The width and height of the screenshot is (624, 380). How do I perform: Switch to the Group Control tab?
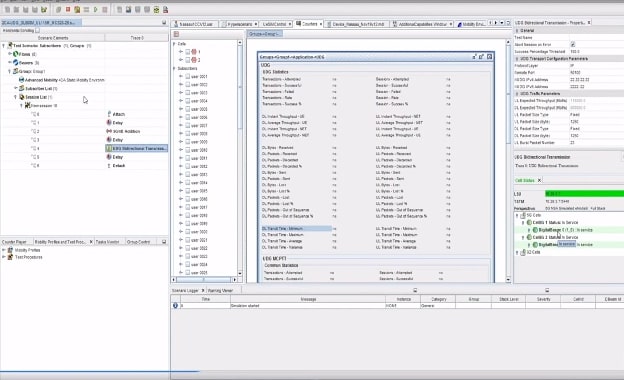pyautogui.click(x=138, y=242)
